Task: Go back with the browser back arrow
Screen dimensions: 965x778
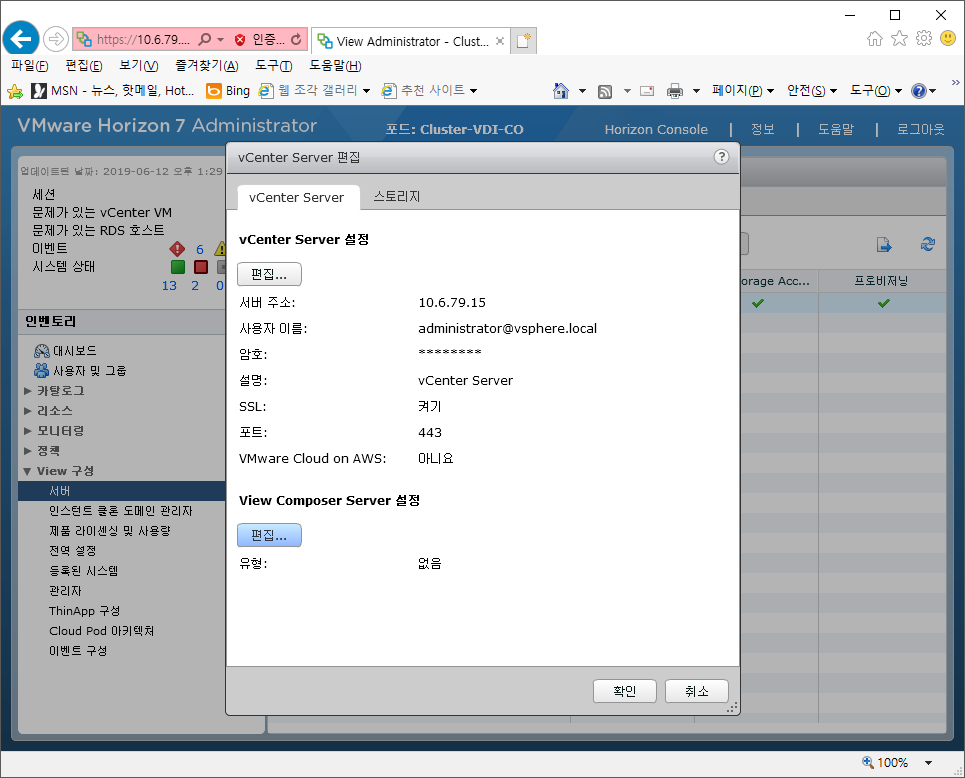Action: click(x=21, y=39)
